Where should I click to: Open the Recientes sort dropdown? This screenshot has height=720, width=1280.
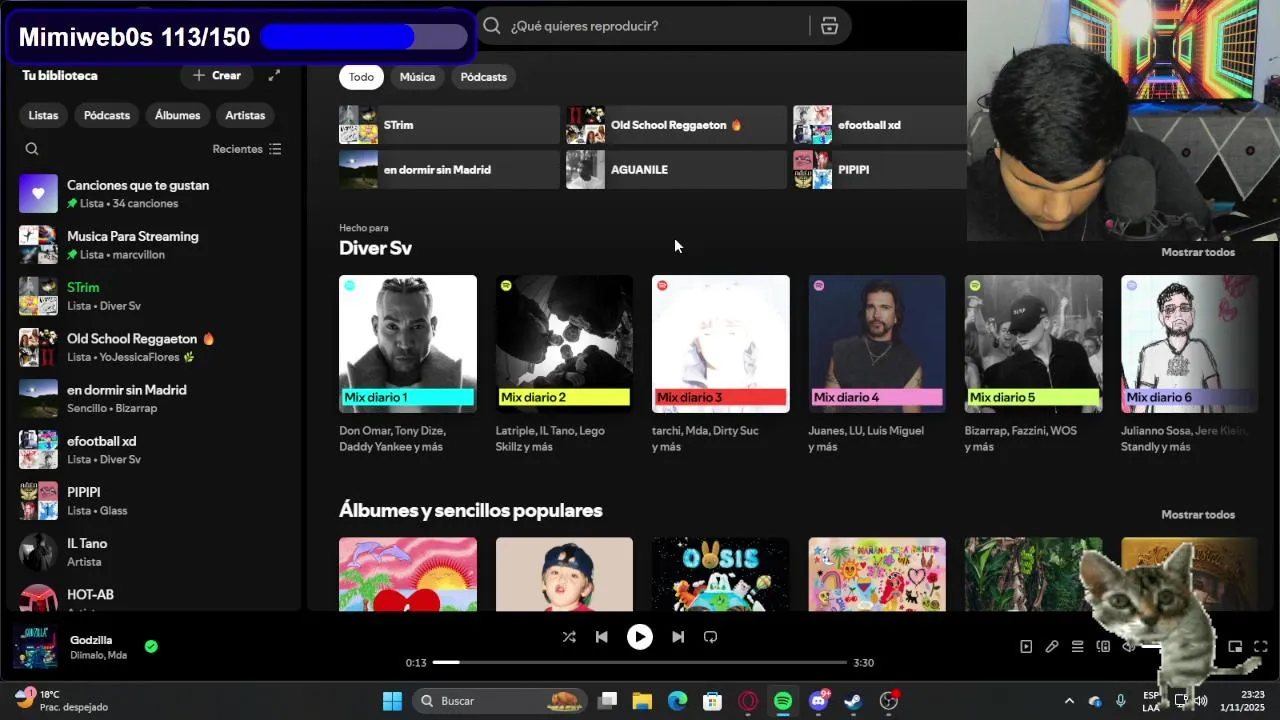coord(247,149)
